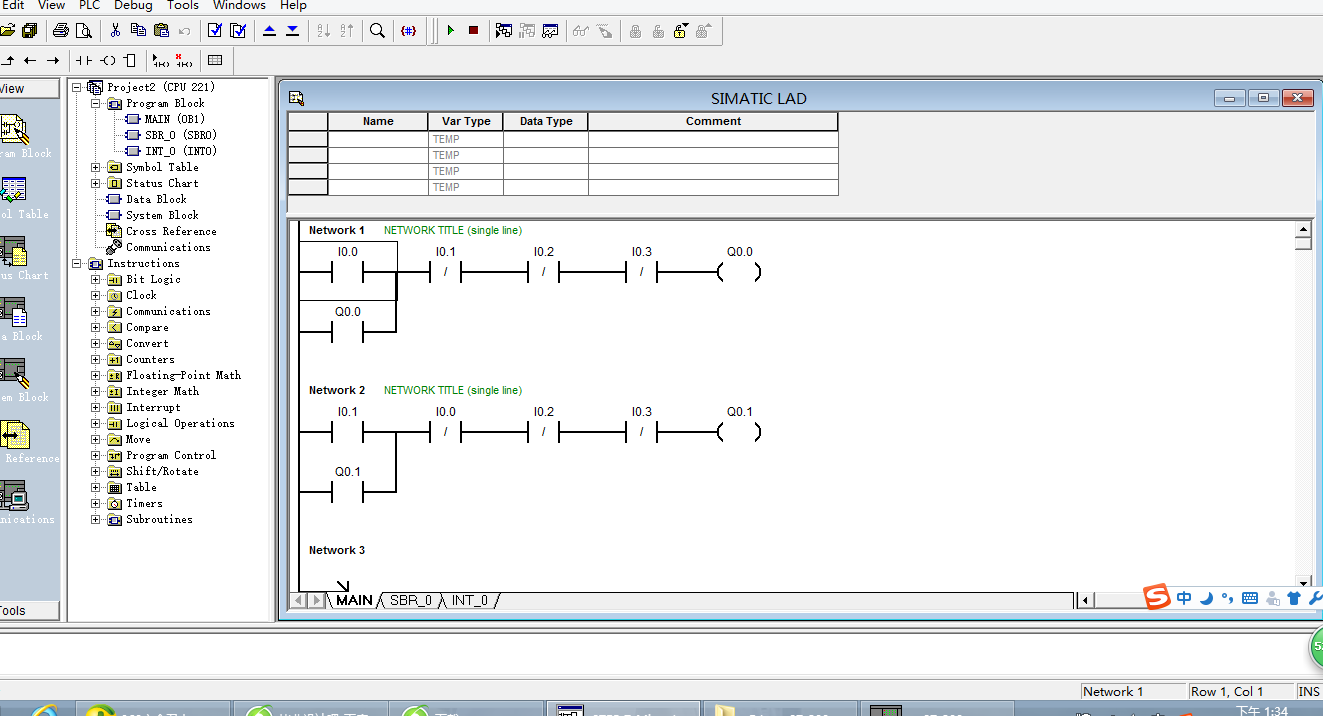1323x716 pixels.
Task: Upload program from PLC (up arrow)
Action: click(270, 31)
